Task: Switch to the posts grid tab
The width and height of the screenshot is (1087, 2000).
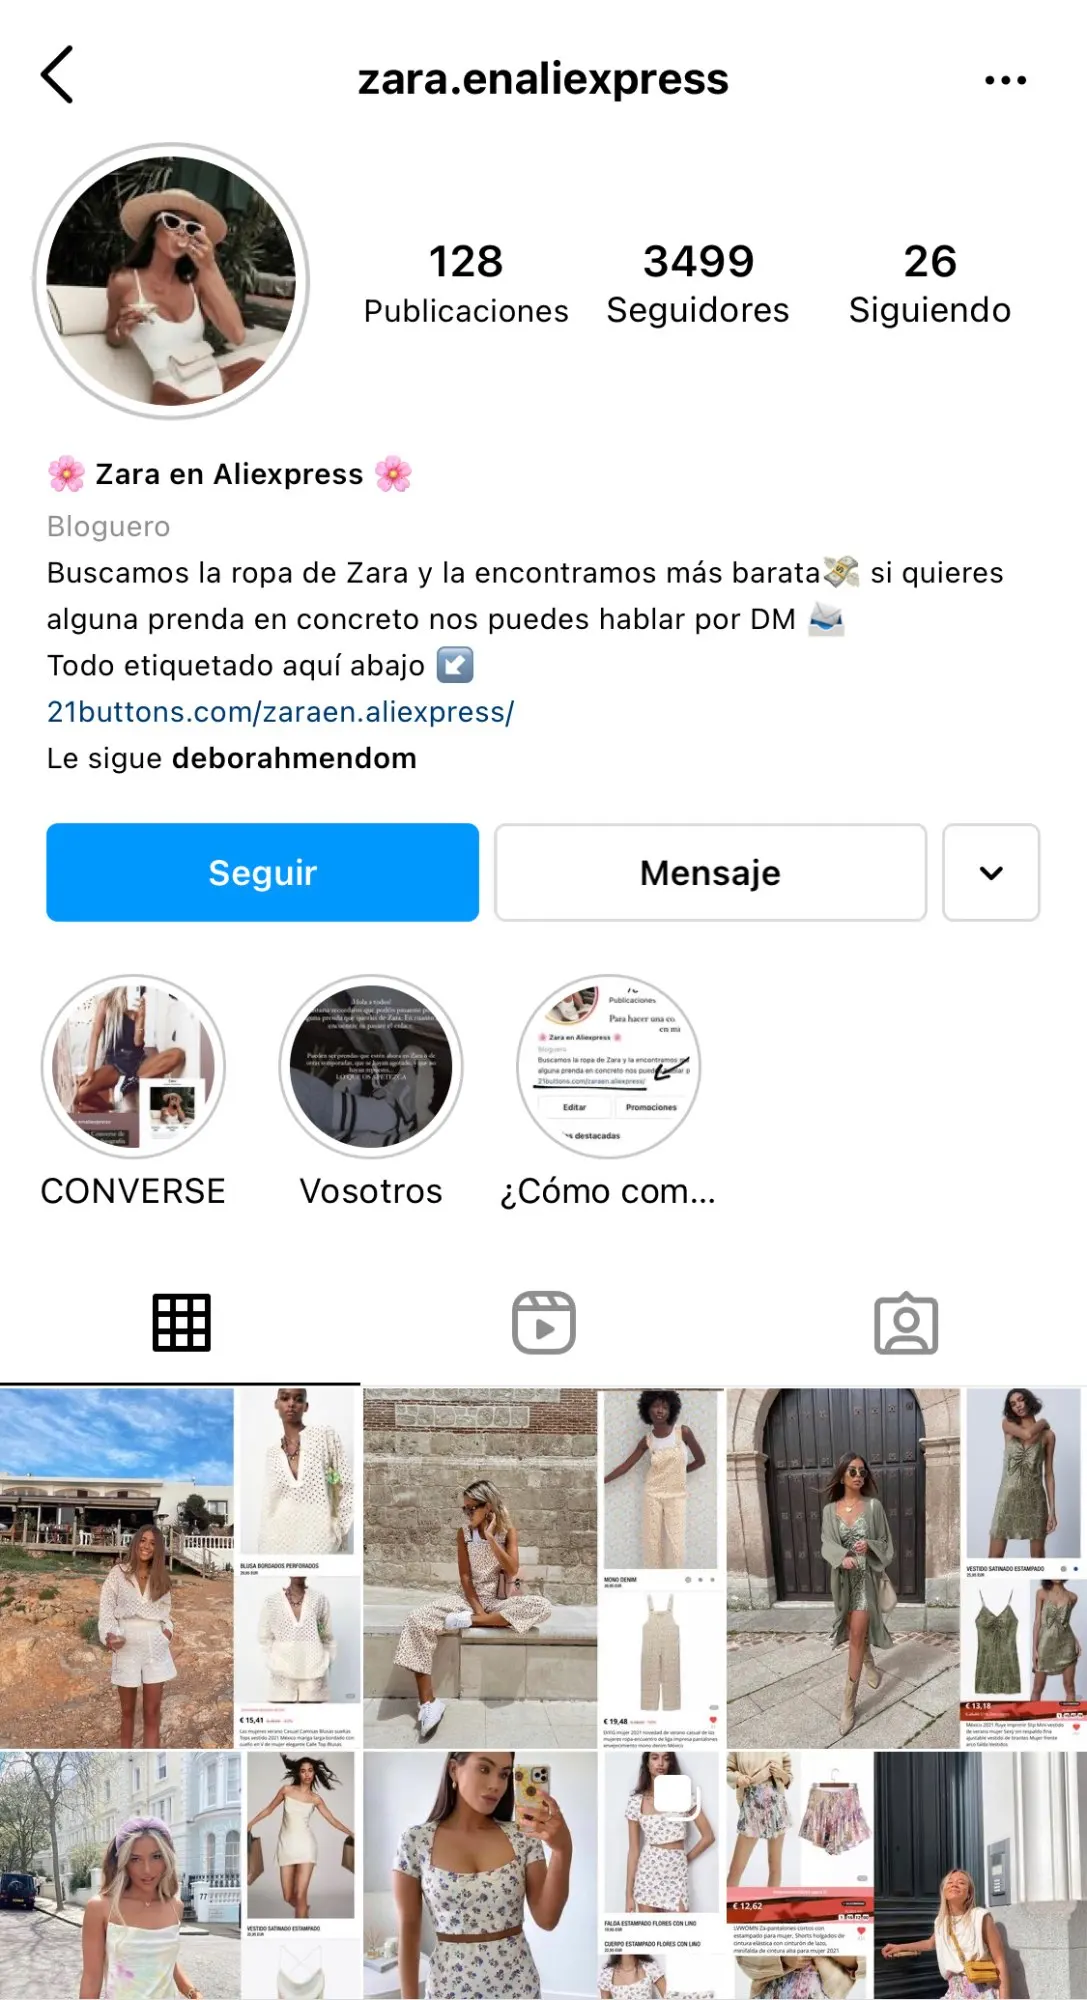Action: (x=181, y=1322)
